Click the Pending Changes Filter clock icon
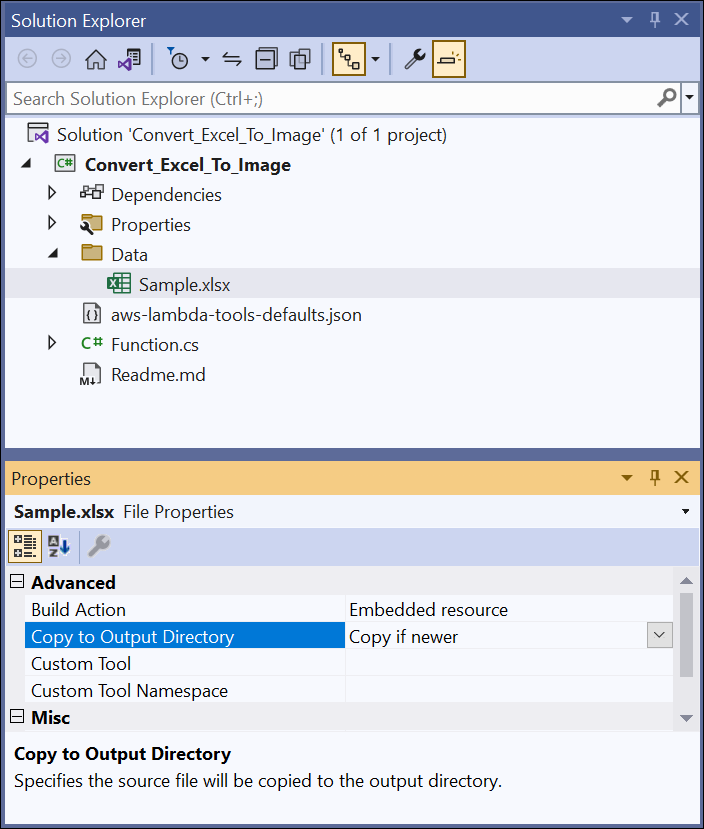Image resolution: width=704 pixels, height=829 pixels. pyautogui.click(x=178, y=60)
